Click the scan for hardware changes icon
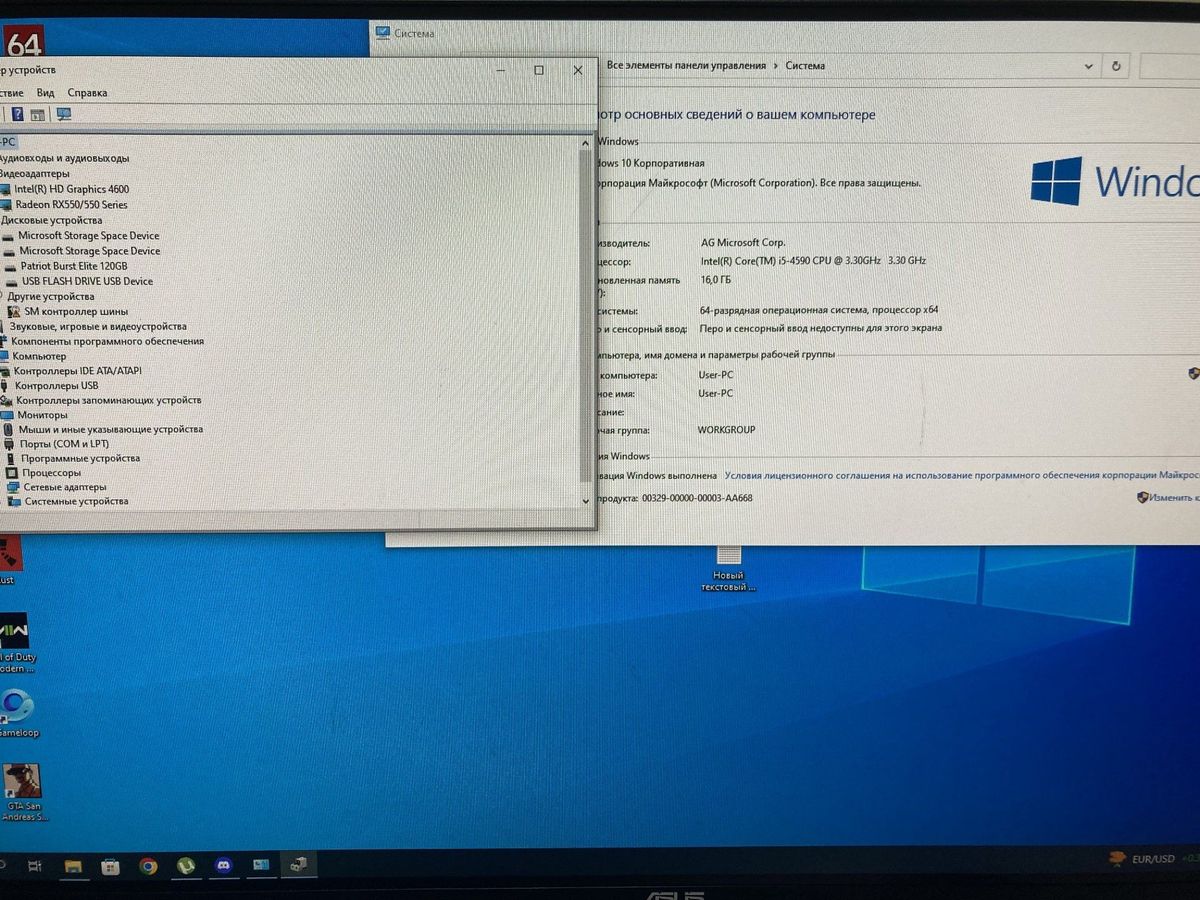 point(64,115)
